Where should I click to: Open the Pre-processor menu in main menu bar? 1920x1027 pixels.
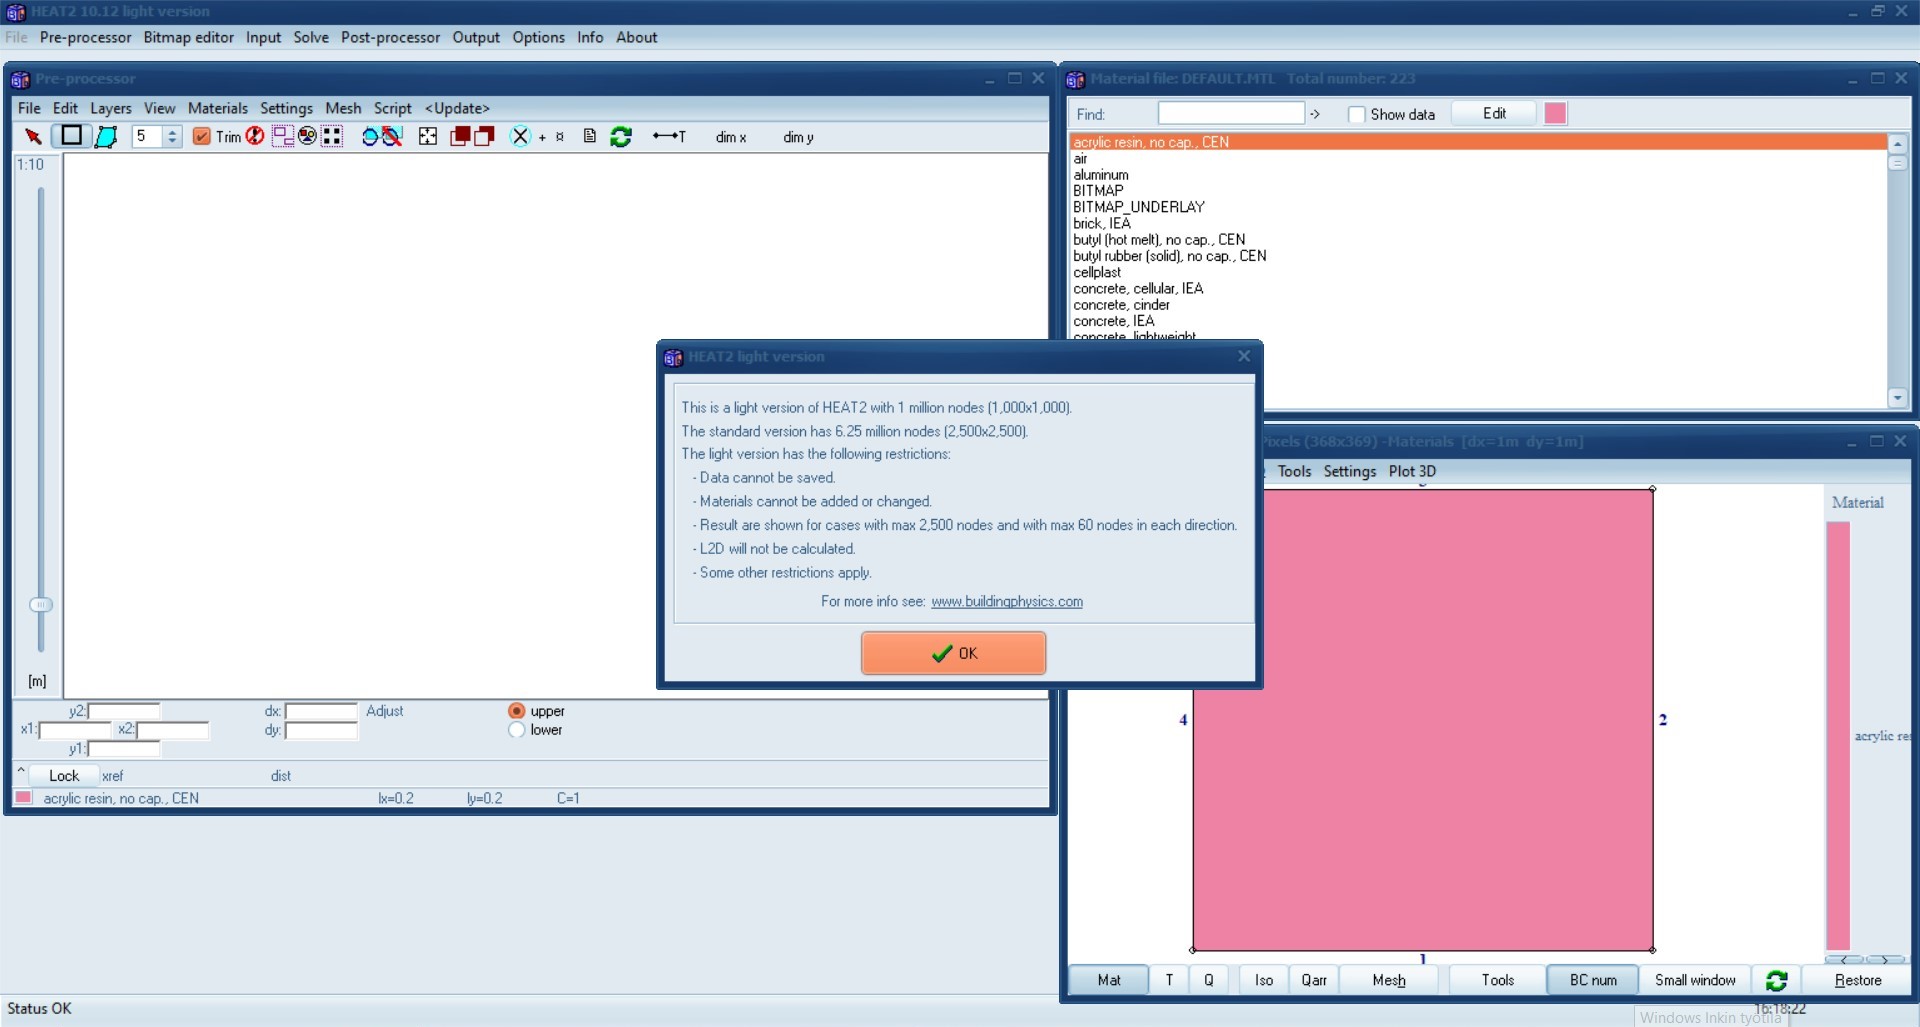click(85, 38)
